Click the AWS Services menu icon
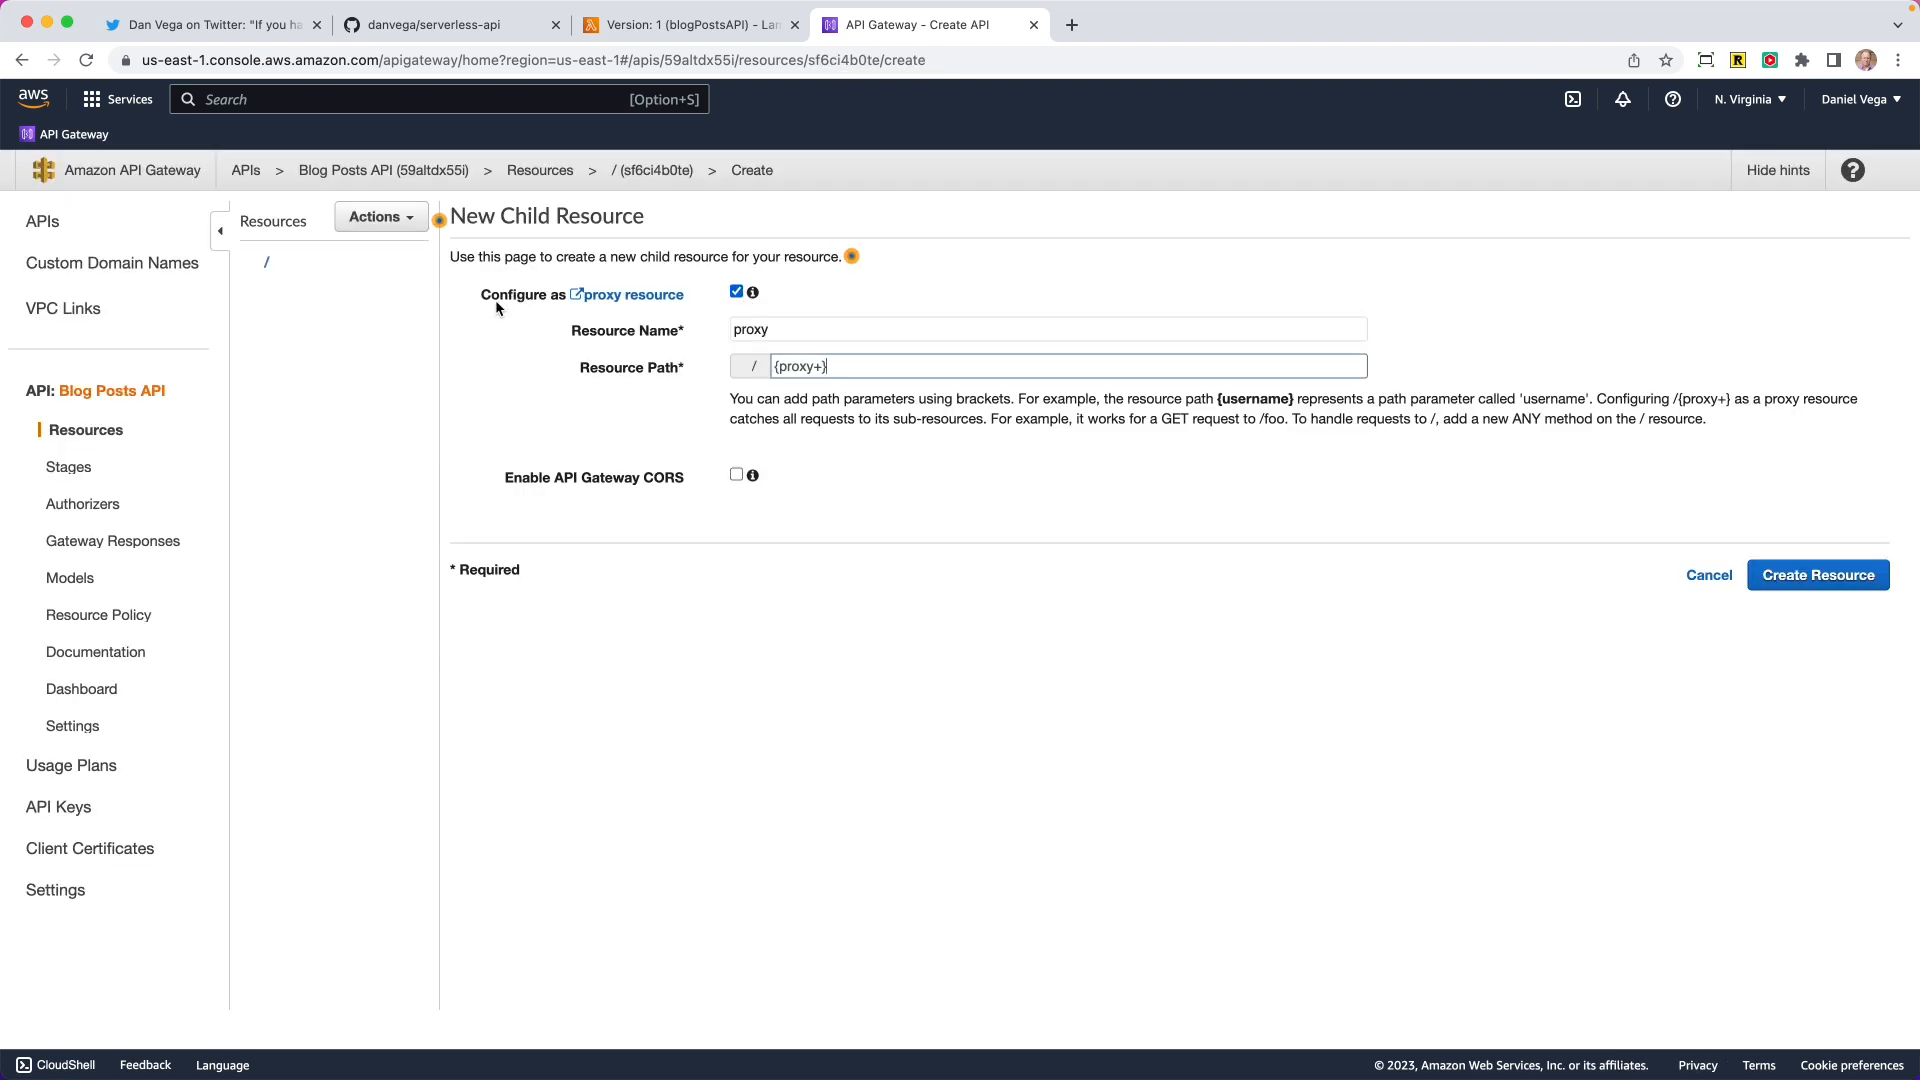Image resolution: width=1920 pixels, height=1080 pixels. pos(90,99)
